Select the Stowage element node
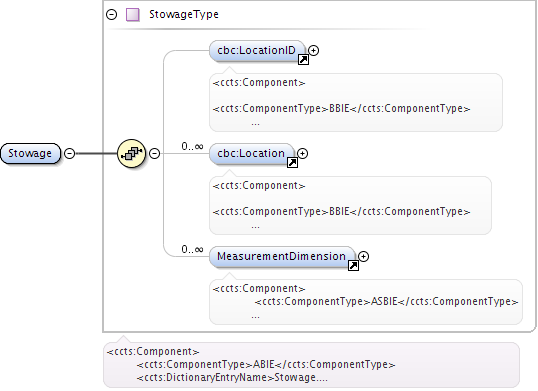This screenshot has height=391, width=538. point(30,153)
